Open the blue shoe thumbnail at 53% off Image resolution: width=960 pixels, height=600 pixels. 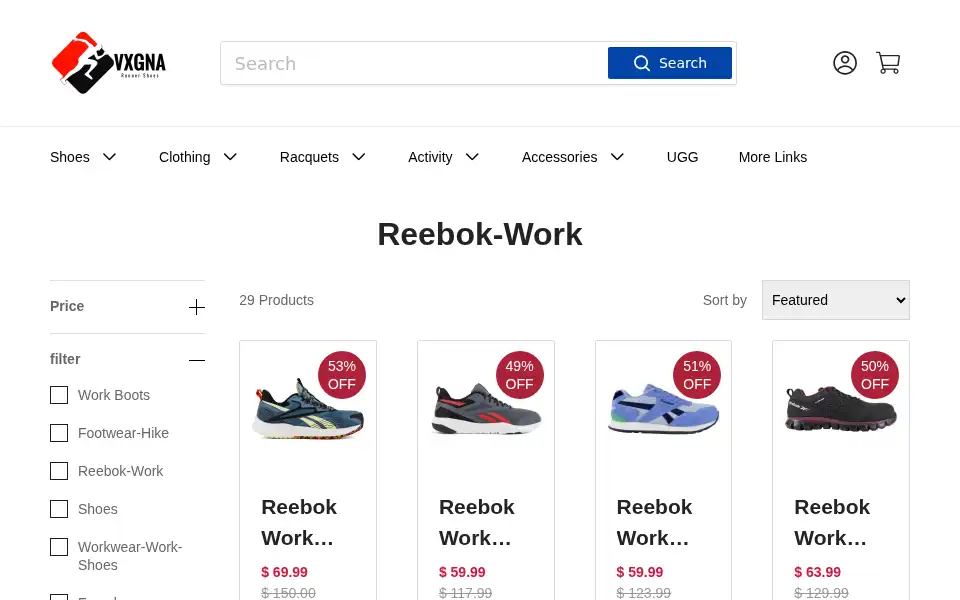pyautogui.click(x=308, y=408)
